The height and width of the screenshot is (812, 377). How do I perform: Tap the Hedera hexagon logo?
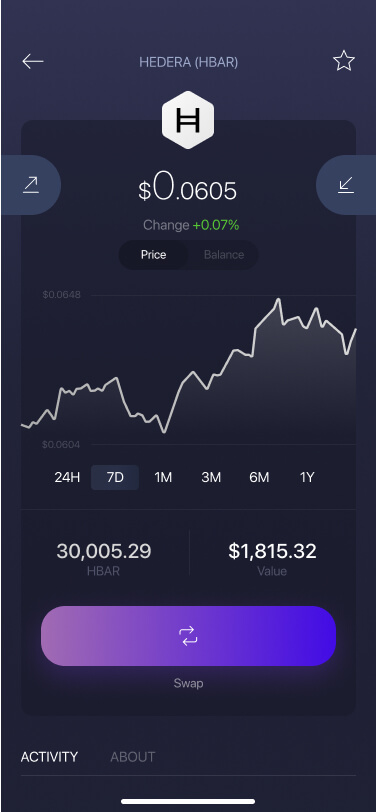tap(188, 120)
